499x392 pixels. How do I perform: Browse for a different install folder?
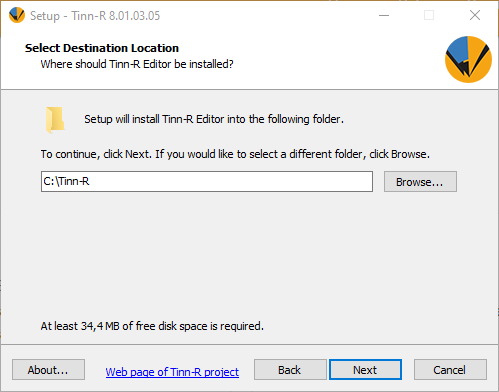[420, 182]
